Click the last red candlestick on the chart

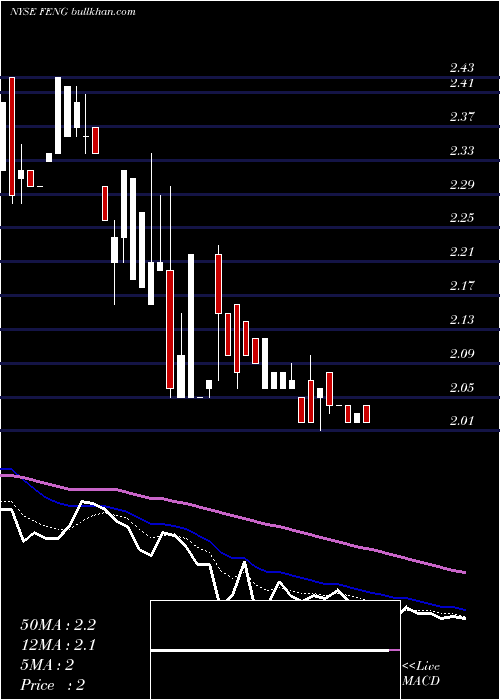tap(367, 414)
